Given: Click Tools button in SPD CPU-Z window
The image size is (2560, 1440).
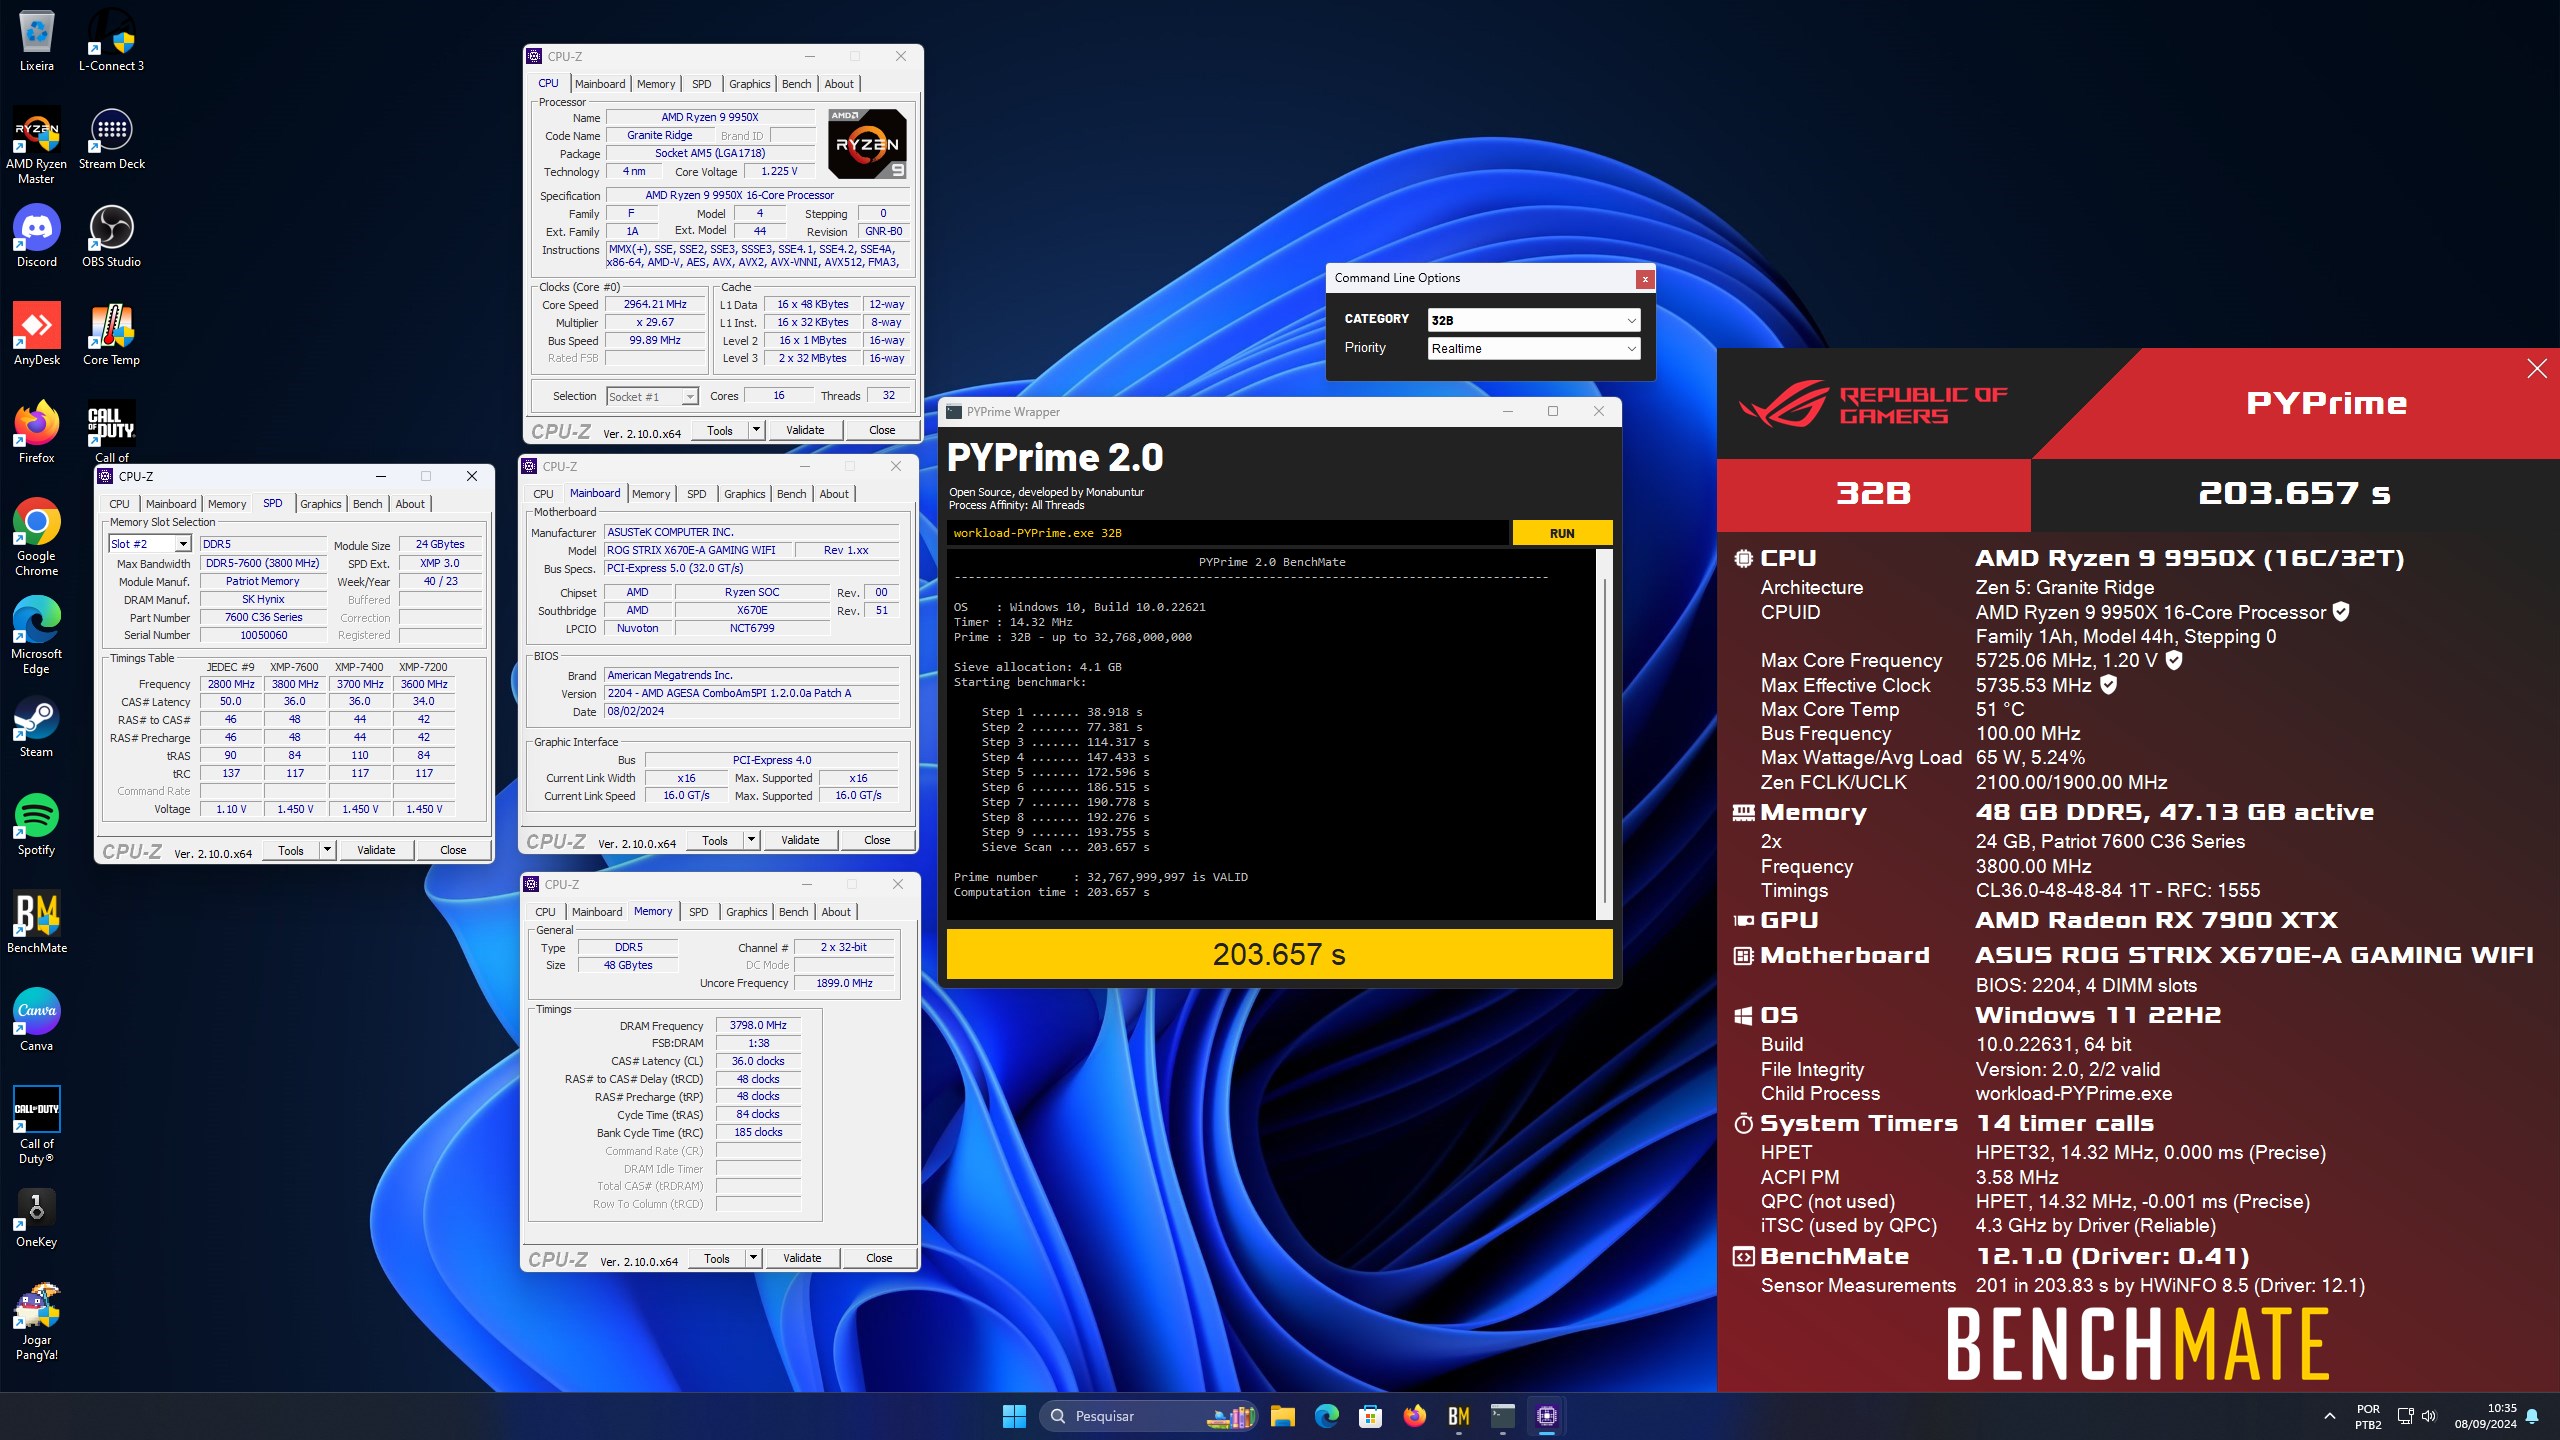Looking at the screenshot, I should tap(291, 850).
